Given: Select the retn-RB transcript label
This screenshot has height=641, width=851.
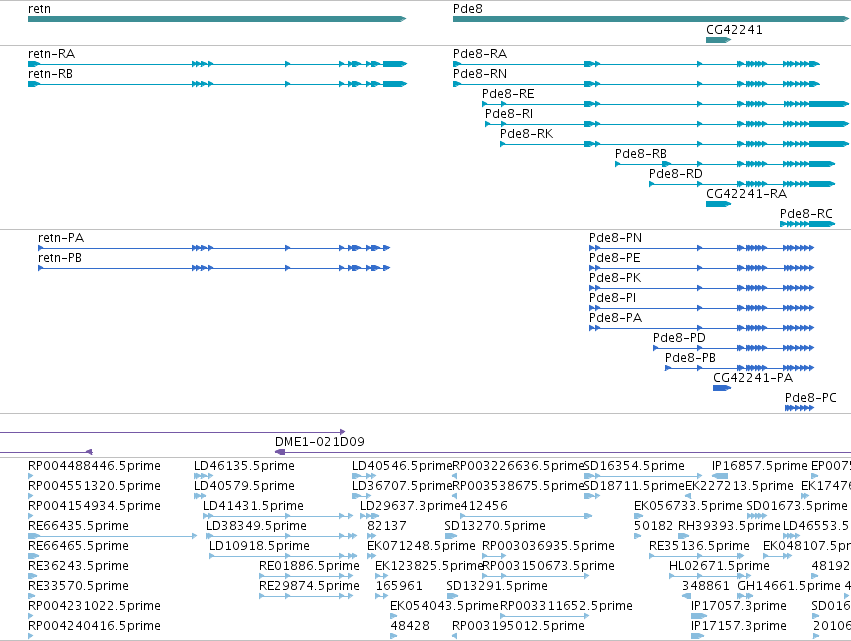Looking at the screenshot, I should tap(50, 74).
